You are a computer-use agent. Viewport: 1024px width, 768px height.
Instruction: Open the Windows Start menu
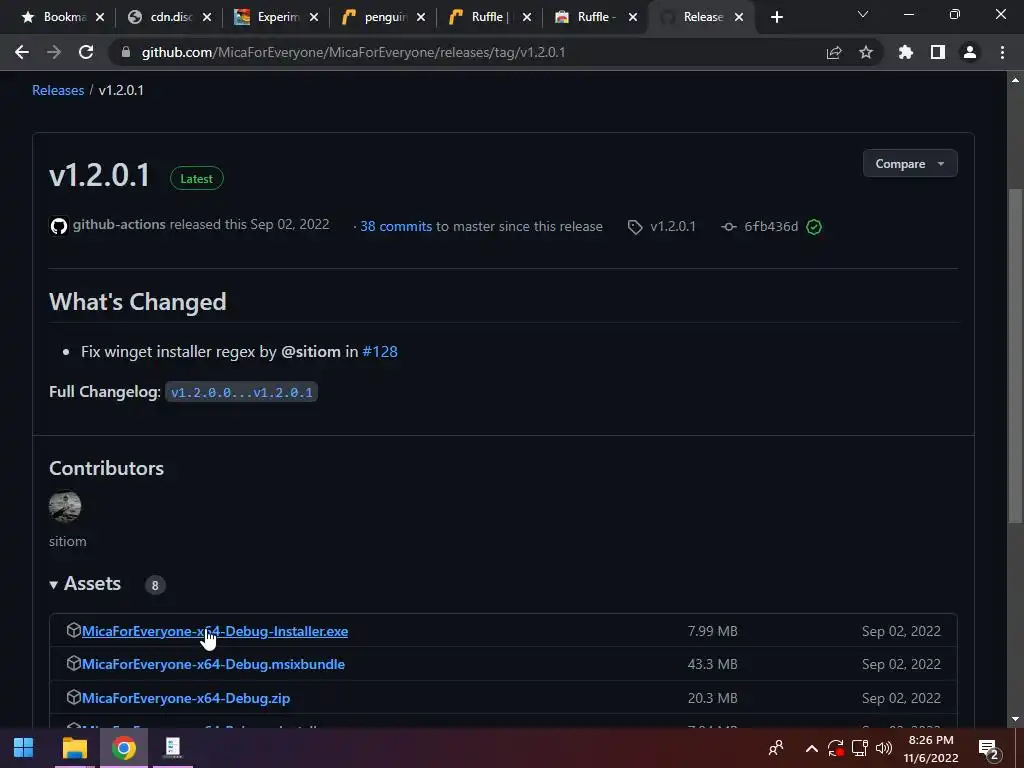coord(24,747)
